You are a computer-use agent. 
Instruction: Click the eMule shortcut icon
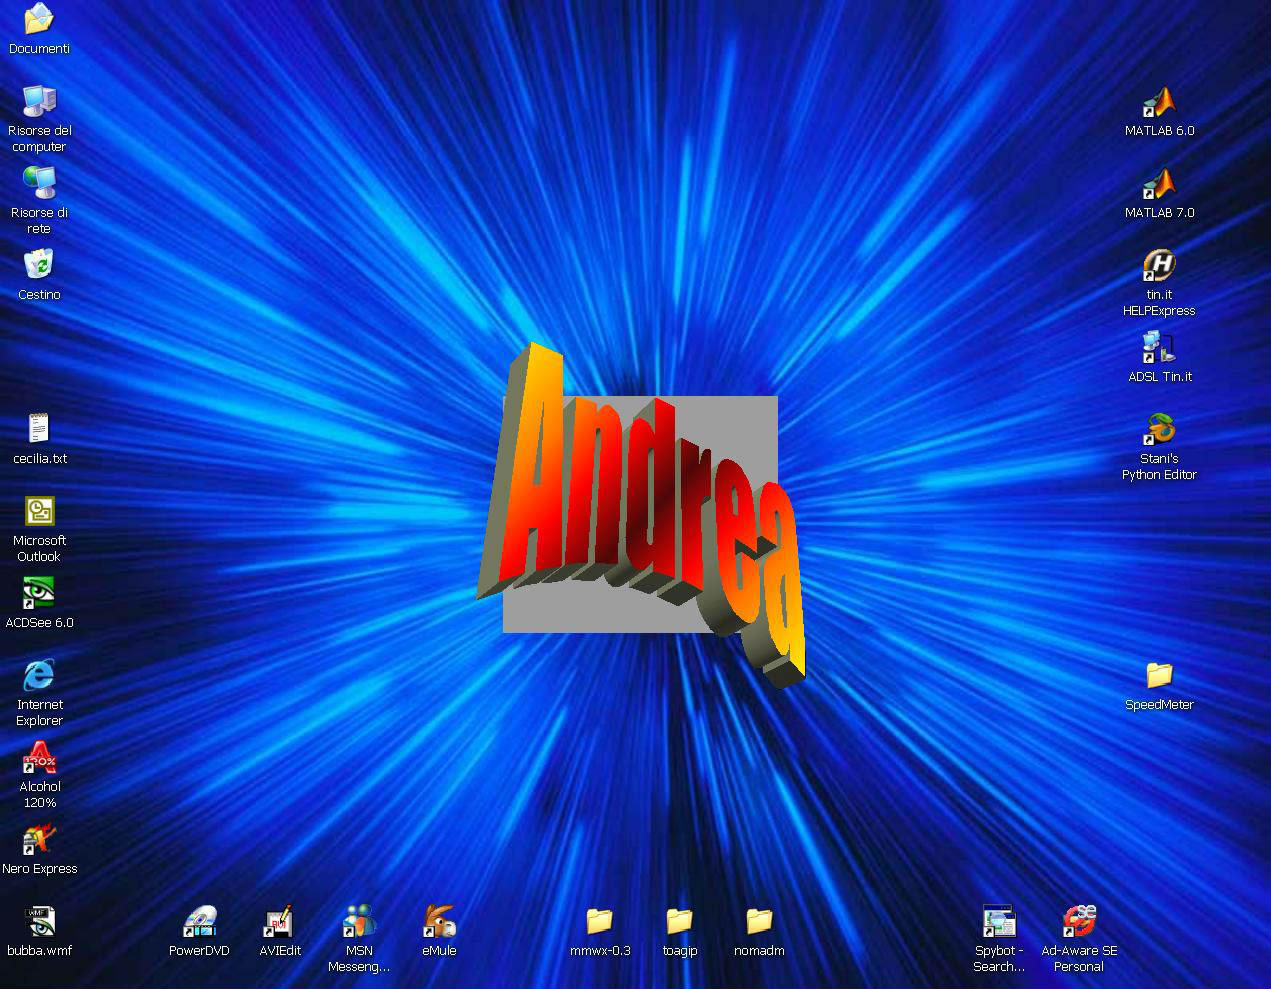pos(439,922)
